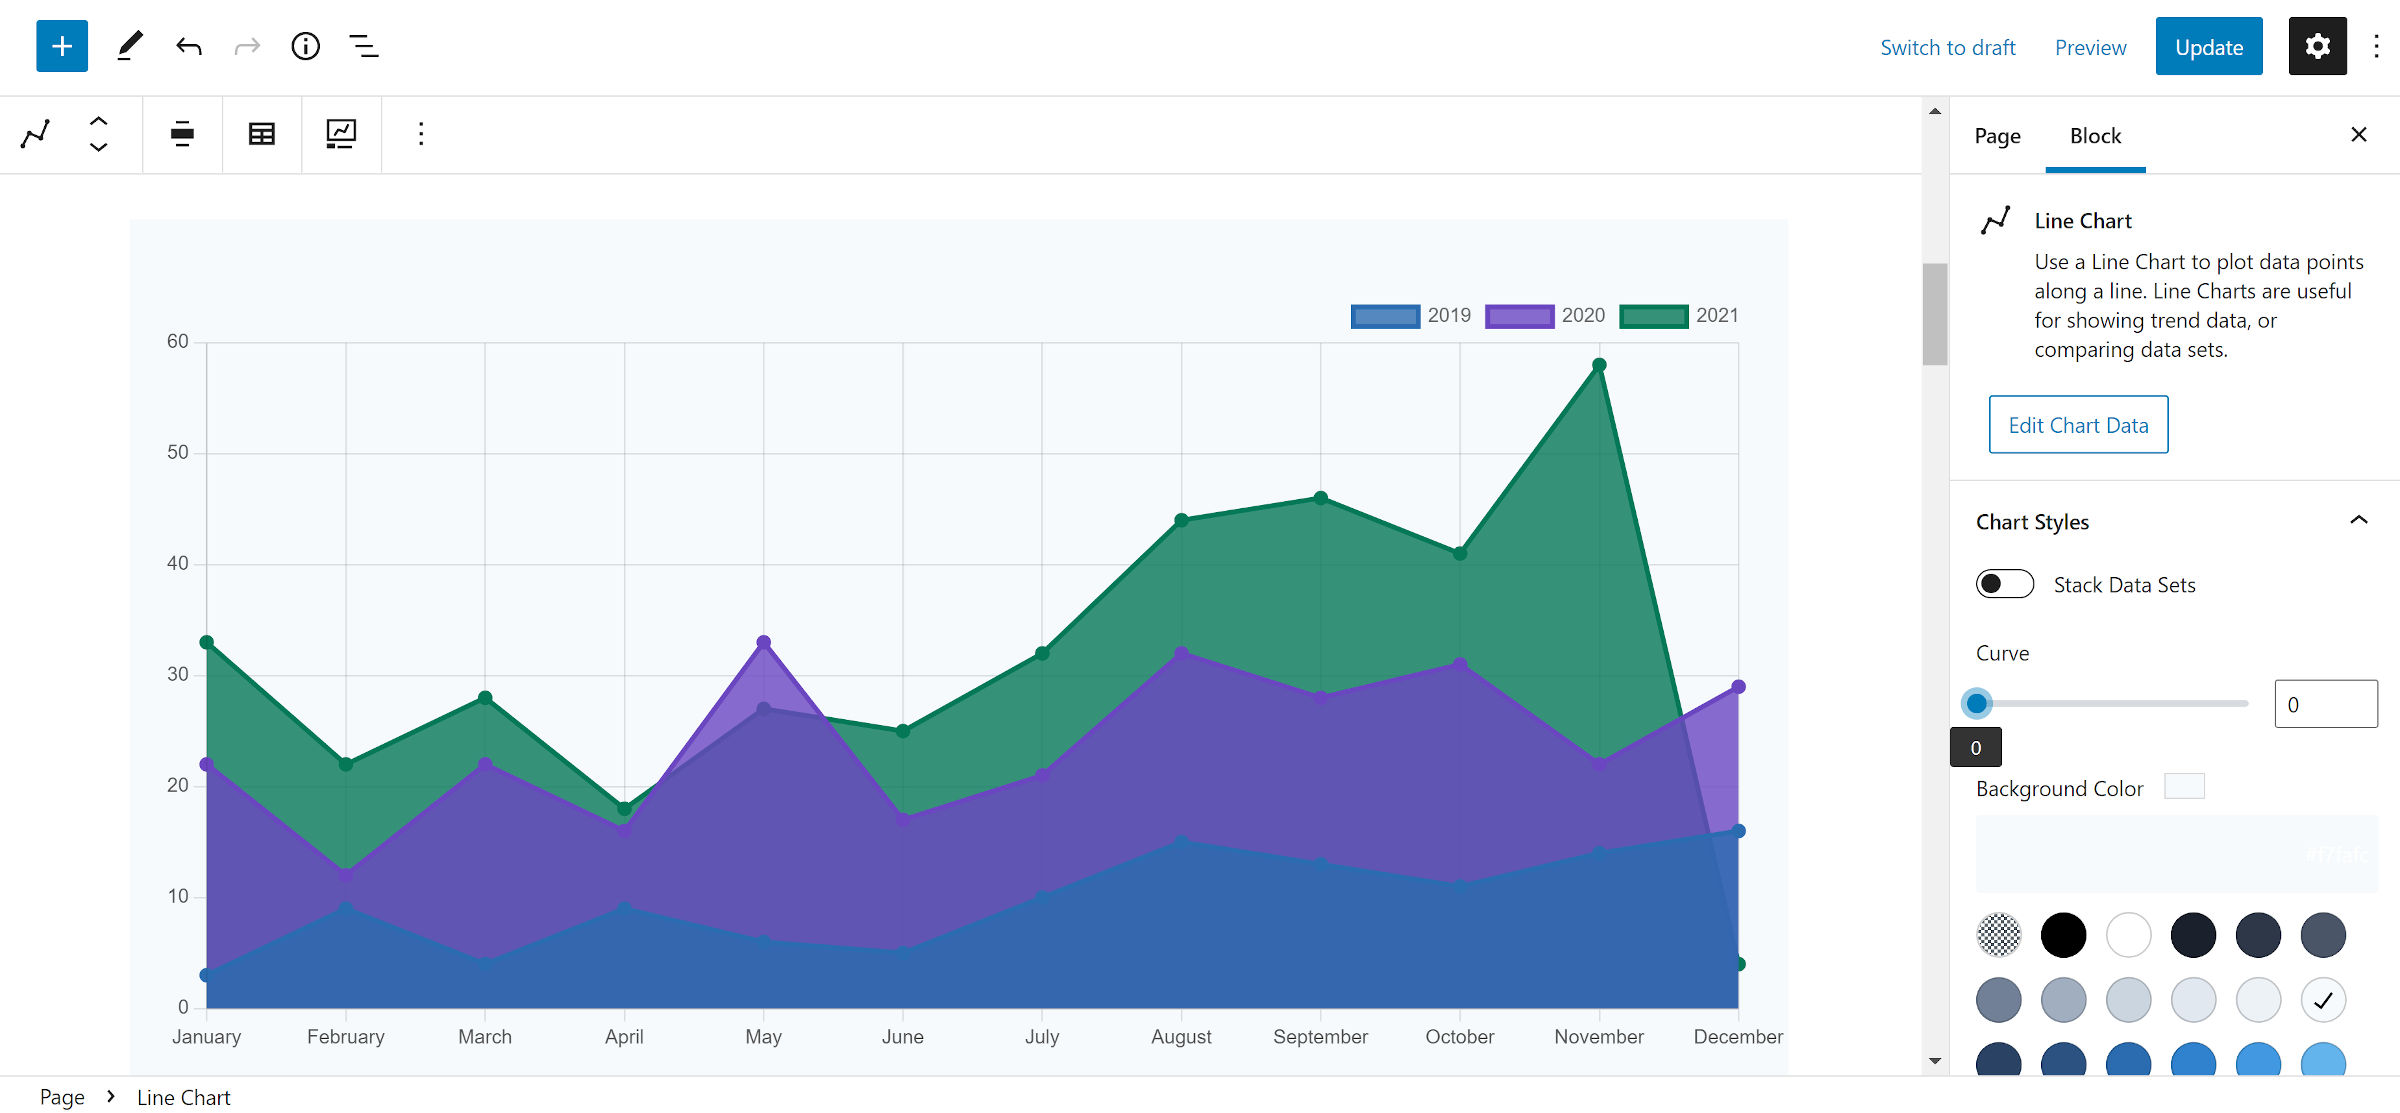This screenshot has width=2400, height=1113.
Task: Open block toolbar more options menu
Action: tap(421, 134)
